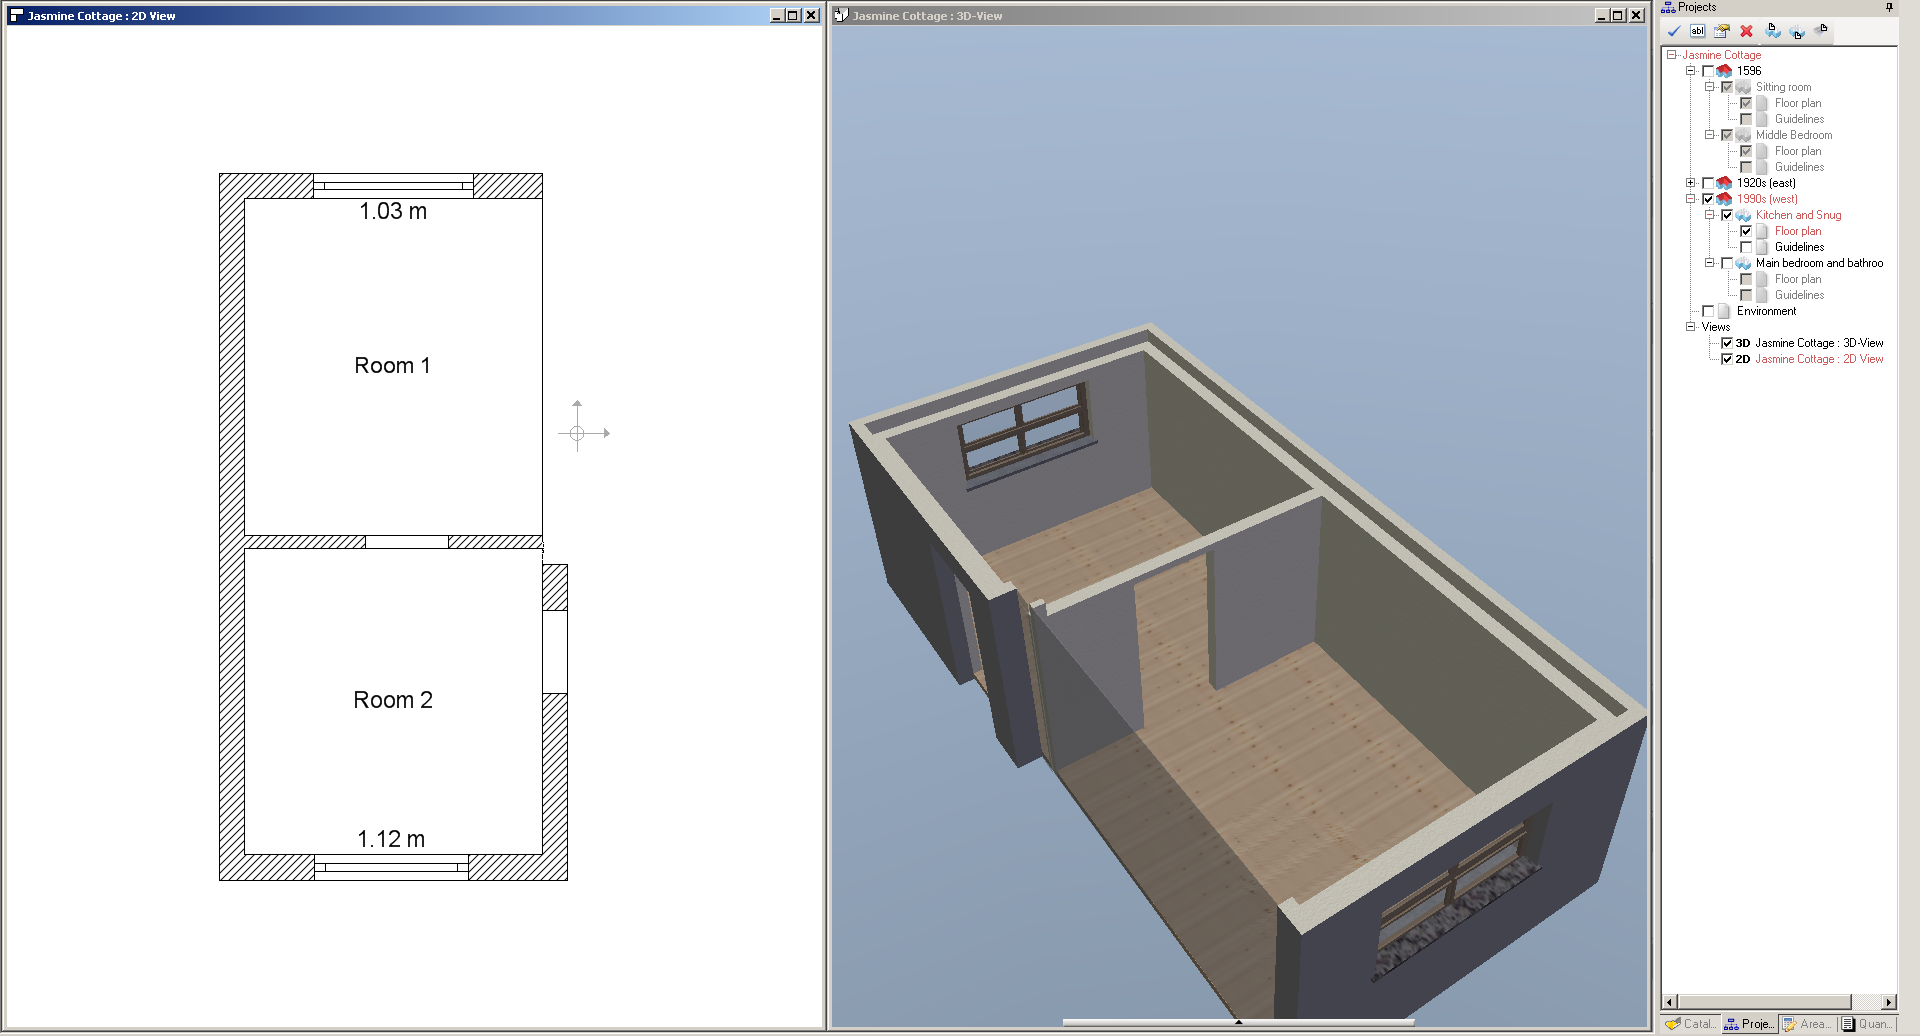Enable Guidelines under Kitchen and Snug

click(1746, 247)
